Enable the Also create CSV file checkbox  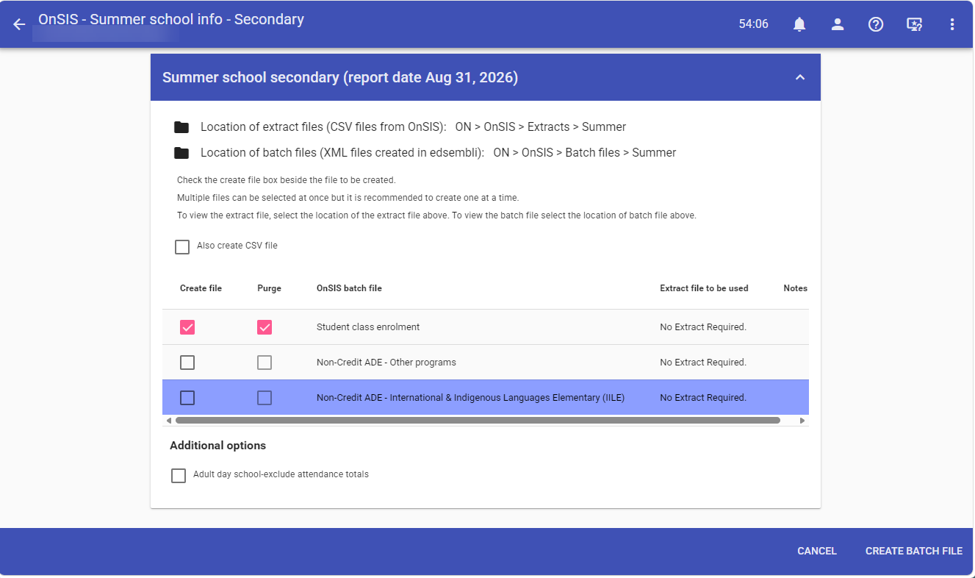point(182,247)
